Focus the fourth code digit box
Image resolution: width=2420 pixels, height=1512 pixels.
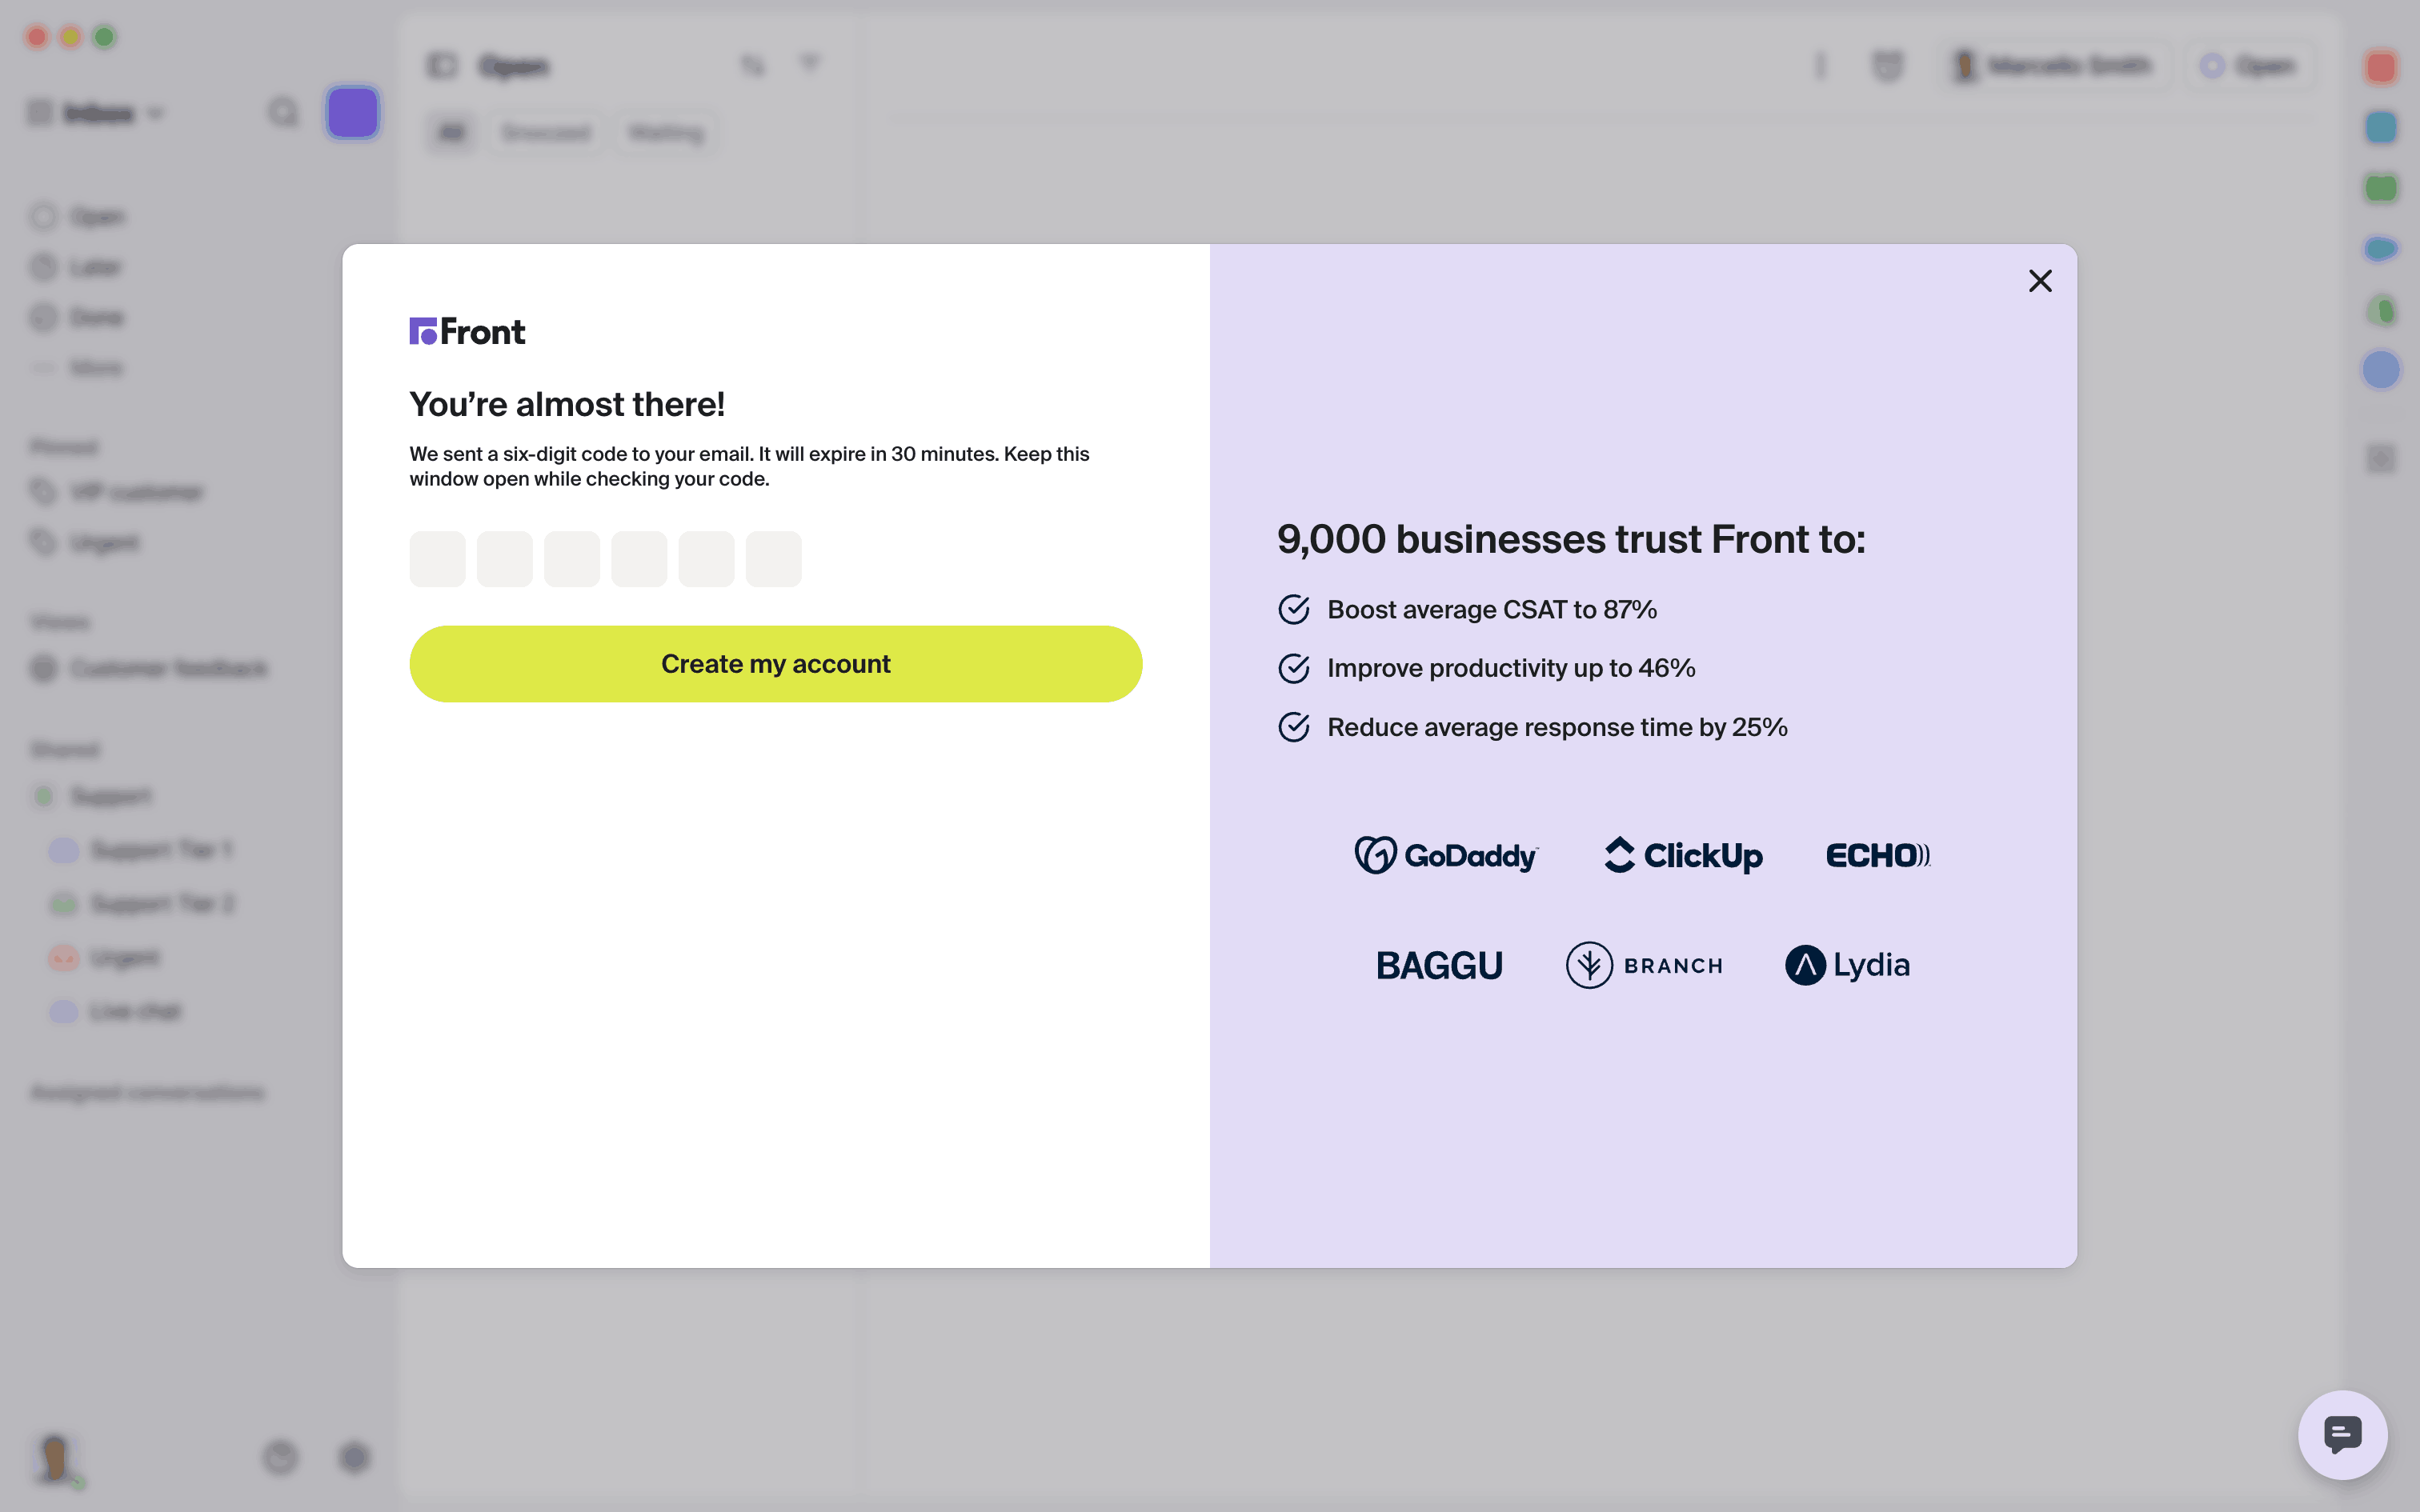pos(639,559)
